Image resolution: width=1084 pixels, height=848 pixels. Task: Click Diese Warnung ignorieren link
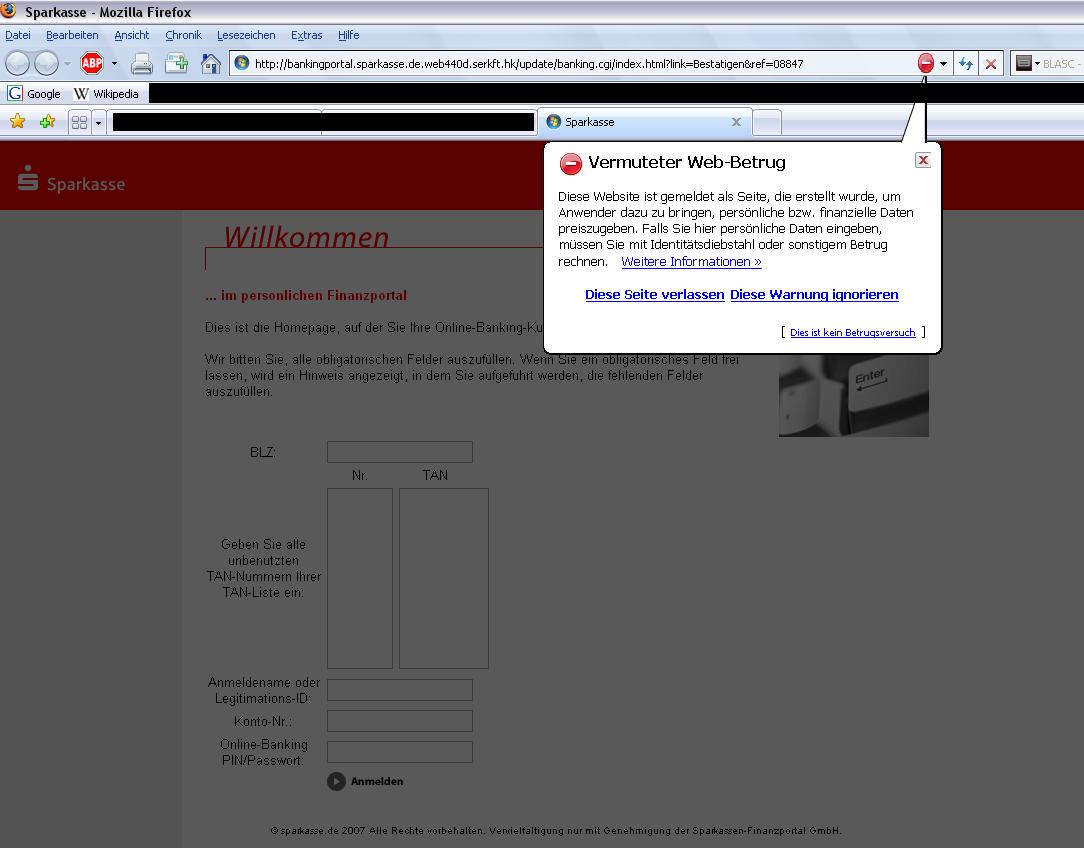[814, 294]
